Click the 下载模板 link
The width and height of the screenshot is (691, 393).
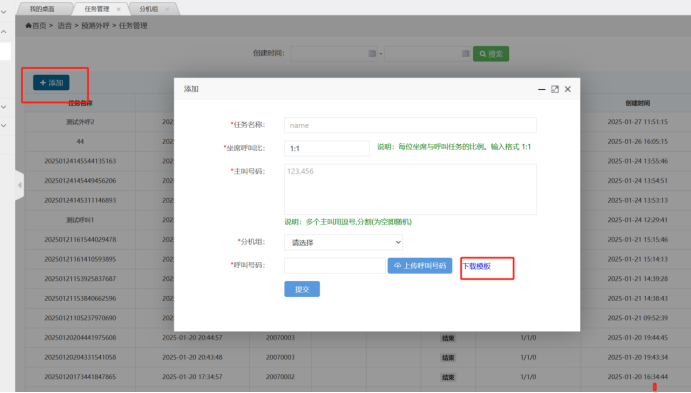(x=476, y=266)
